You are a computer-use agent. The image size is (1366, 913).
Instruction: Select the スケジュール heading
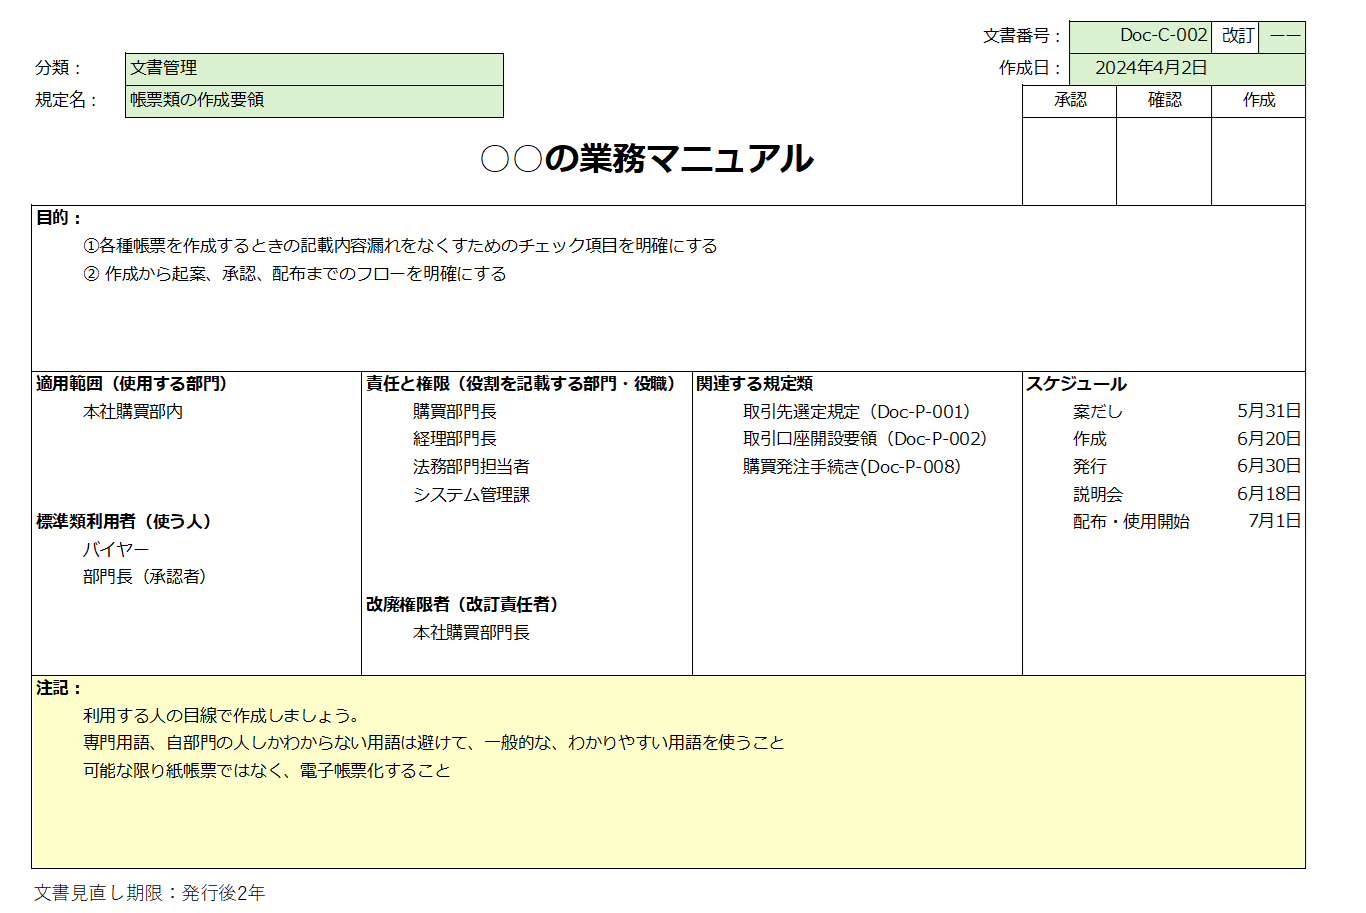tap(1076, 384)
